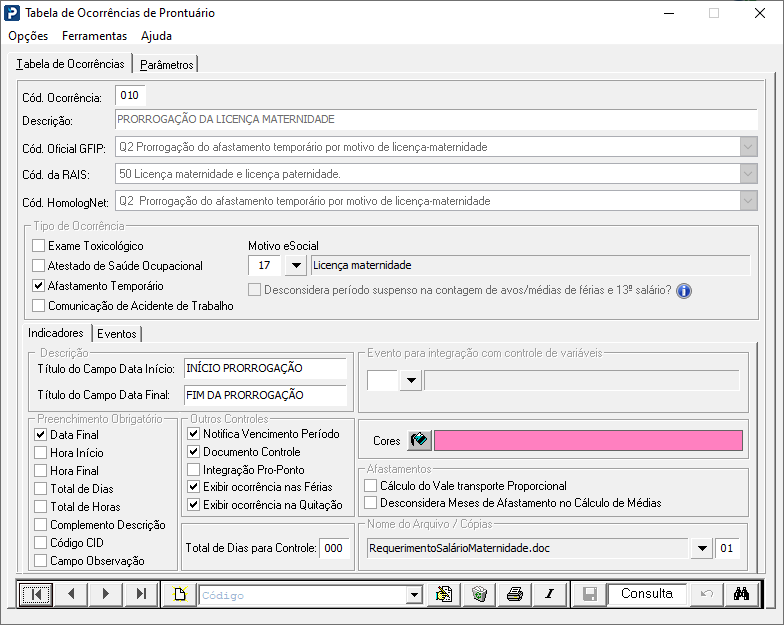Click the info icon beside suspenso option

pos(684,290)
